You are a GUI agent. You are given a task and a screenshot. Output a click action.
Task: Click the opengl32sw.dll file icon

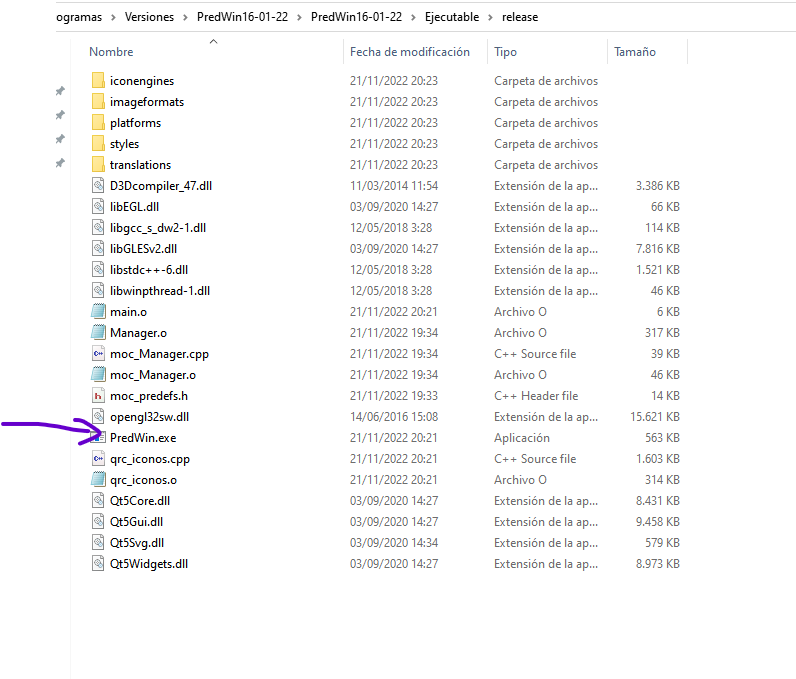98,417
